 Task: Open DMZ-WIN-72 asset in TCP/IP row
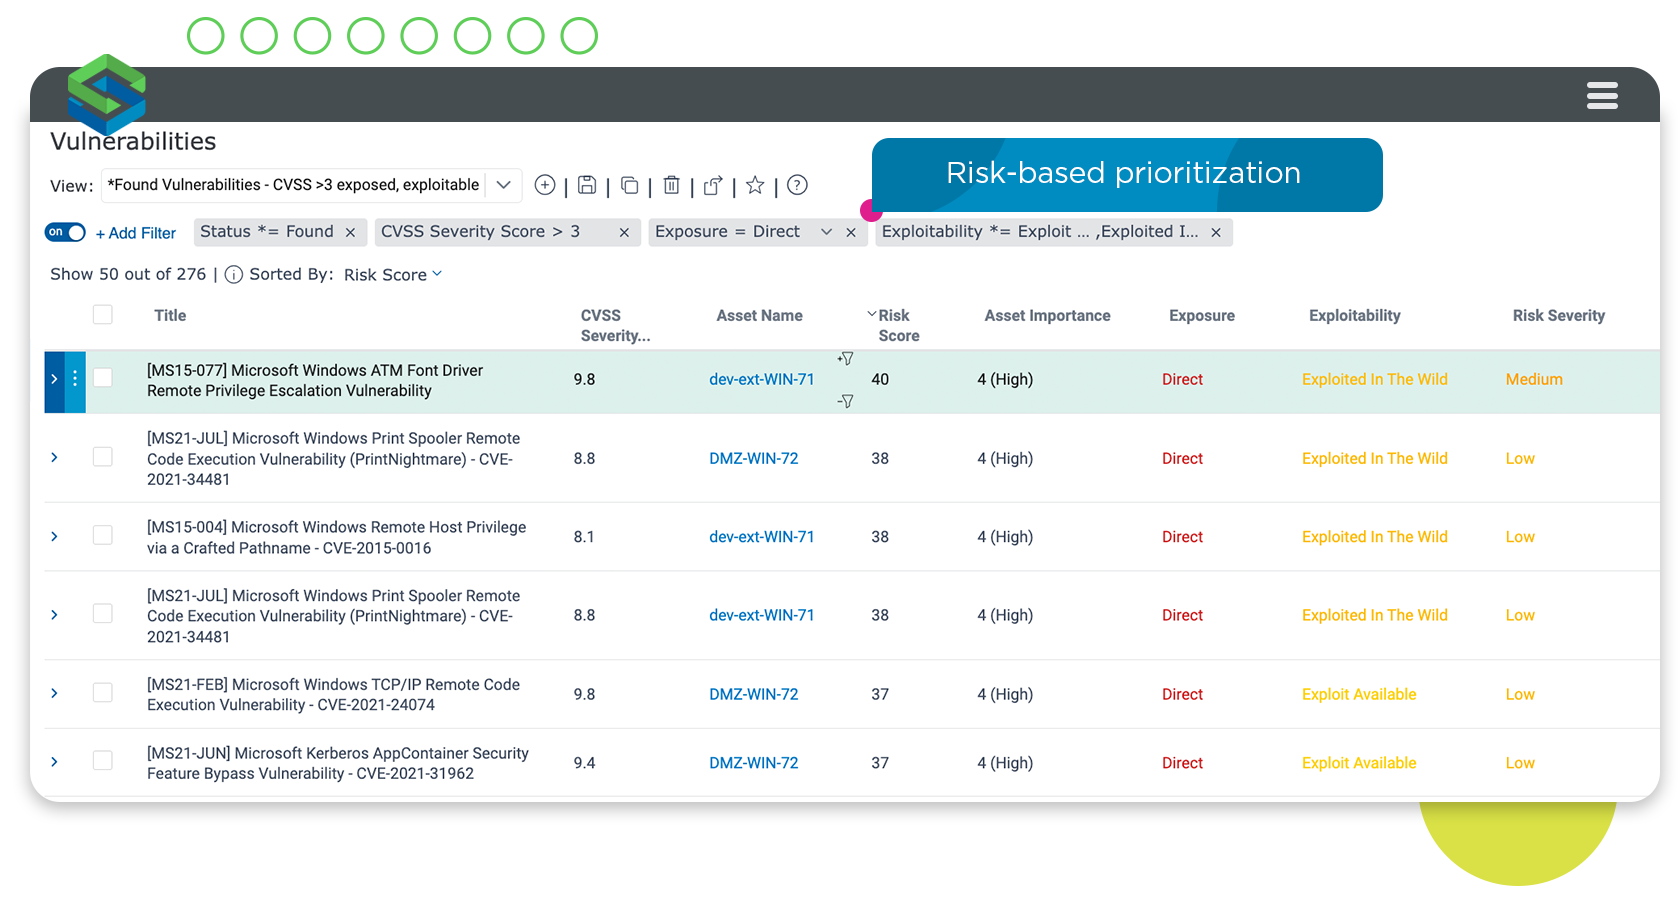click(x=754, y=695)
